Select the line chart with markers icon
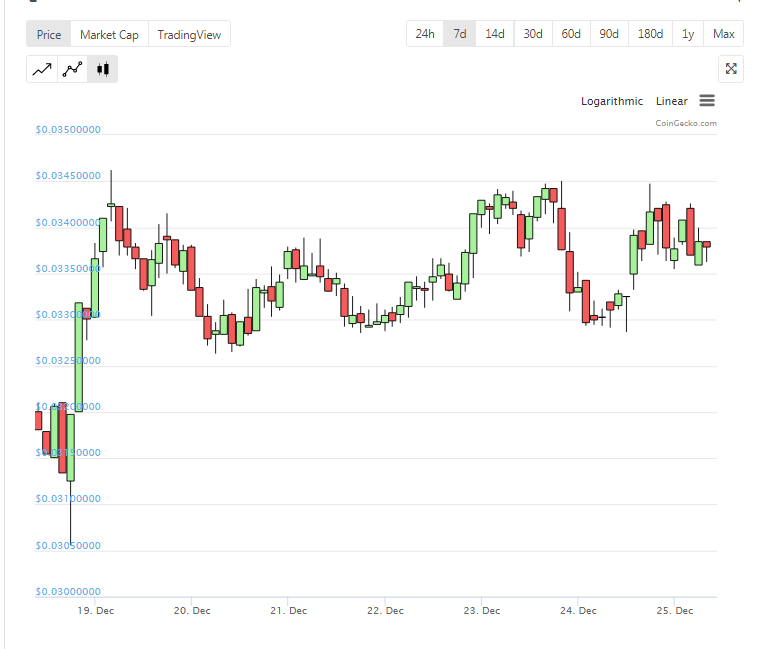The image size is (760, 649). click(x=73, y=69)
